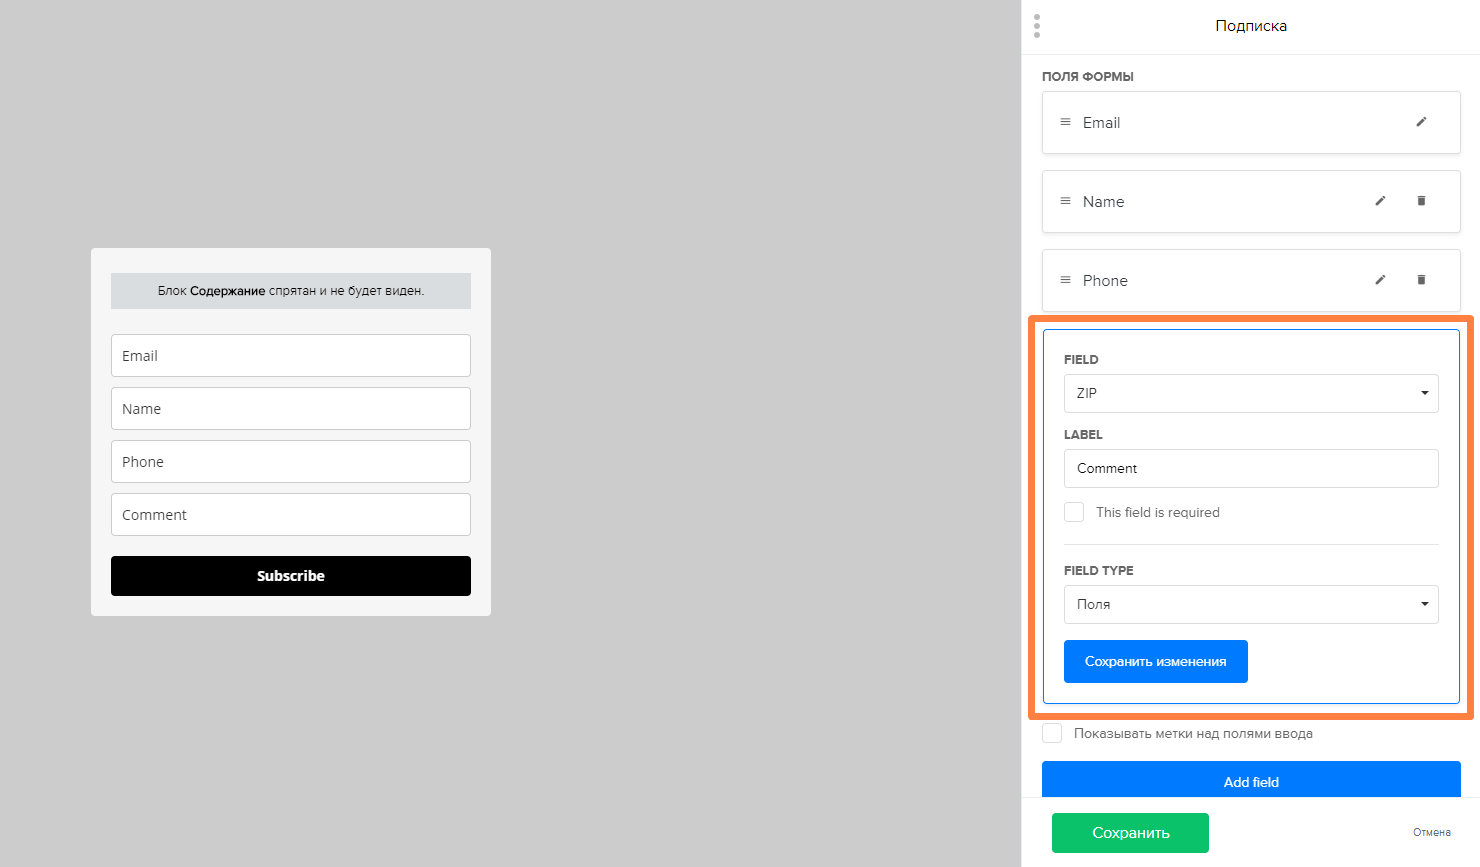Edit the Name field with pencil icon
The height and width of the screenshot is (867, 1480).
(x=1380, y=201)
